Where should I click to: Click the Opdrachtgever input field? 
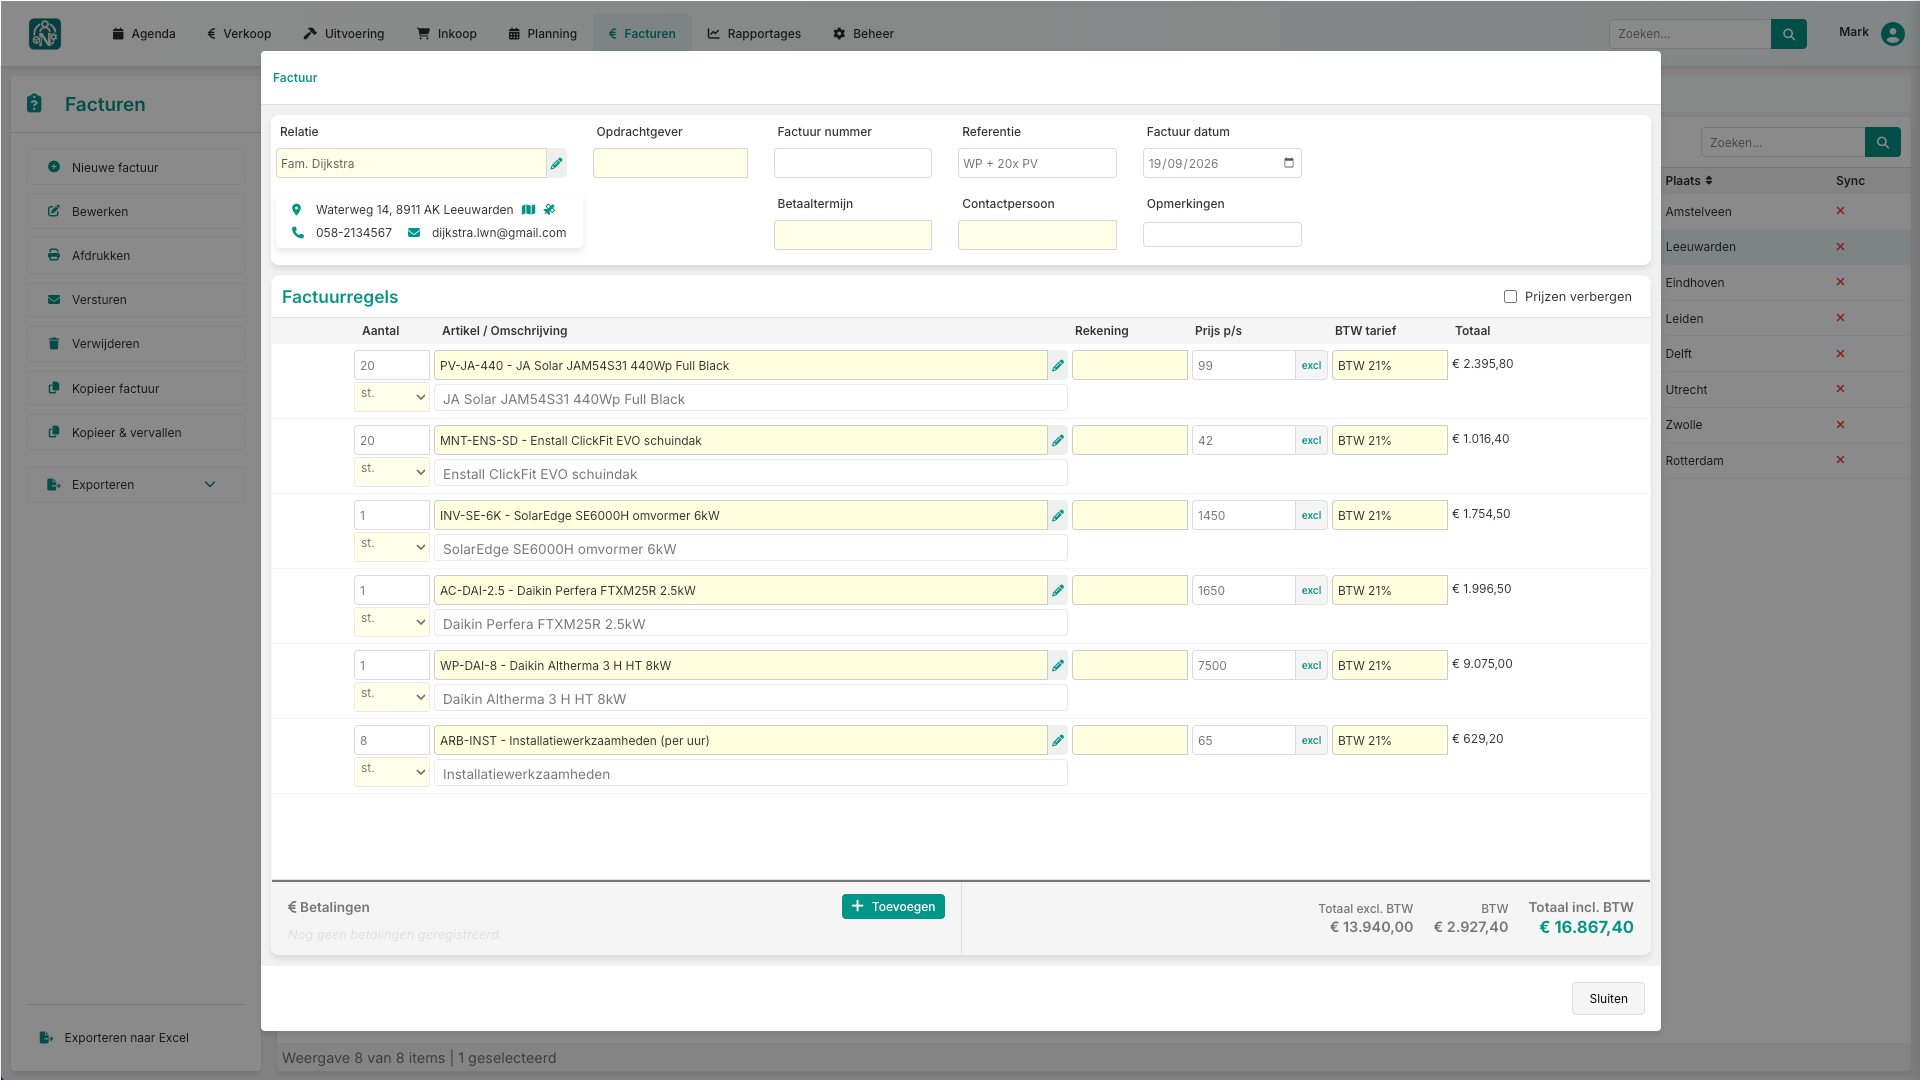670,163
